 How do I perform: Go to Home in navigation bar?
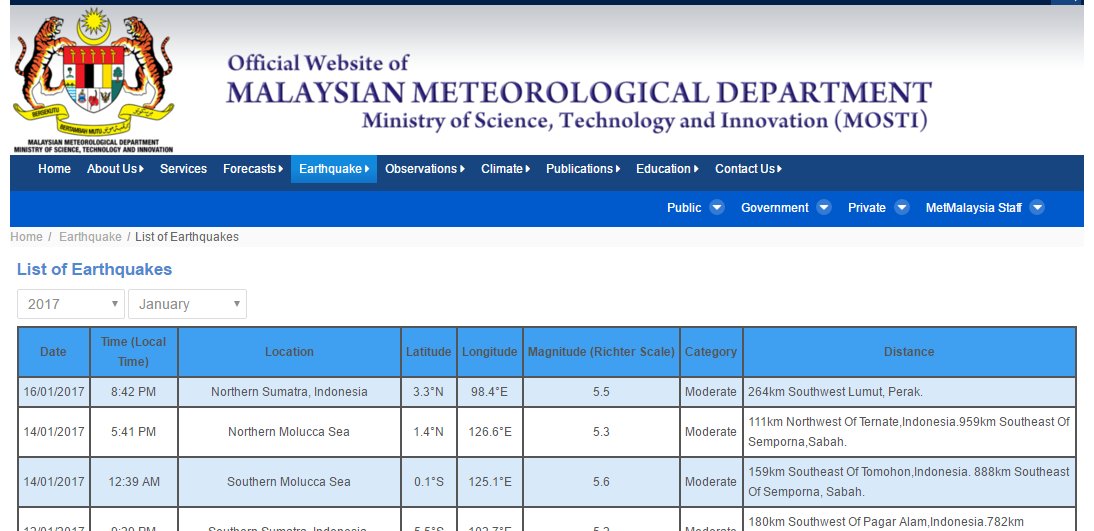click(x=54, y=169)
